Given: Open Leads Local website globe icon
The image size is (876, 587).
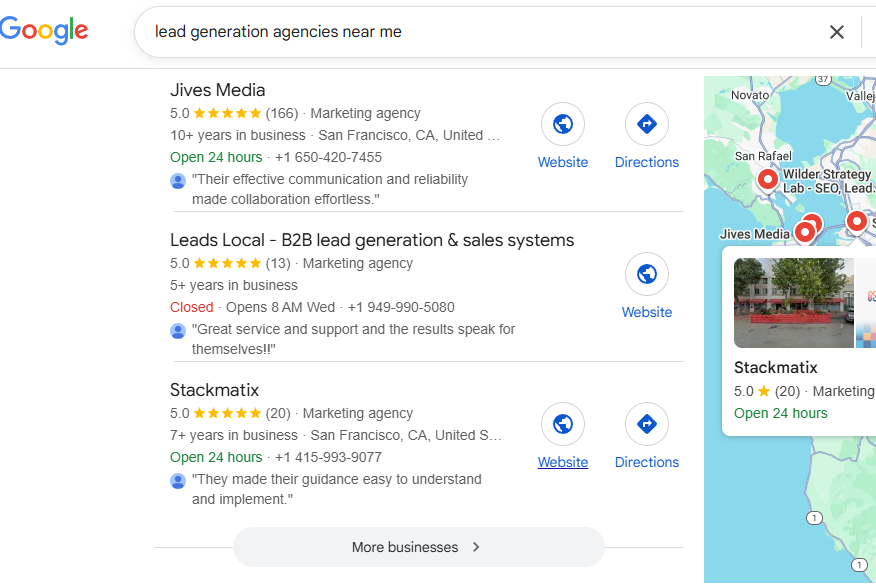Looking at the screenshot, I should click(646, 274).
